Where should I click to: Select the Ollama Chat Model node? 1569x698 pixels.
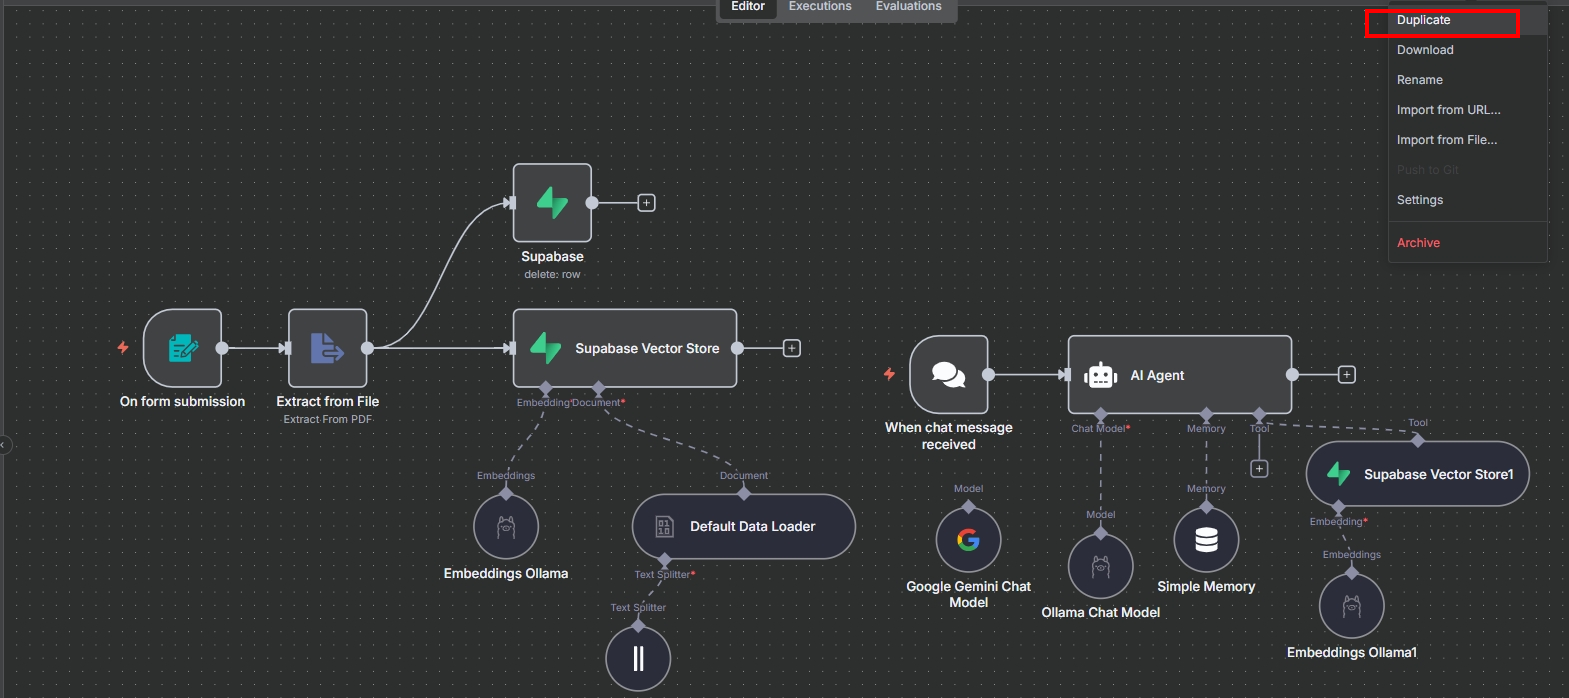[x=1100, y=566]
